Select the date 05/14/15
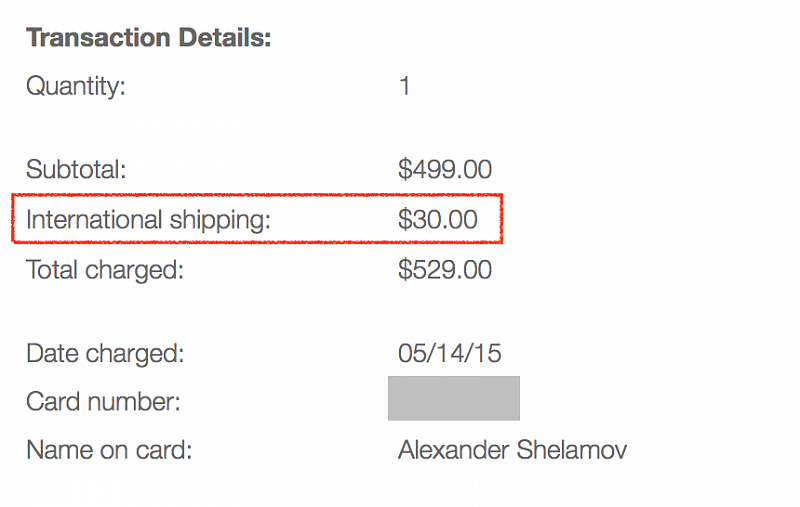The image size is (800, 507). [x=449, y=353]
